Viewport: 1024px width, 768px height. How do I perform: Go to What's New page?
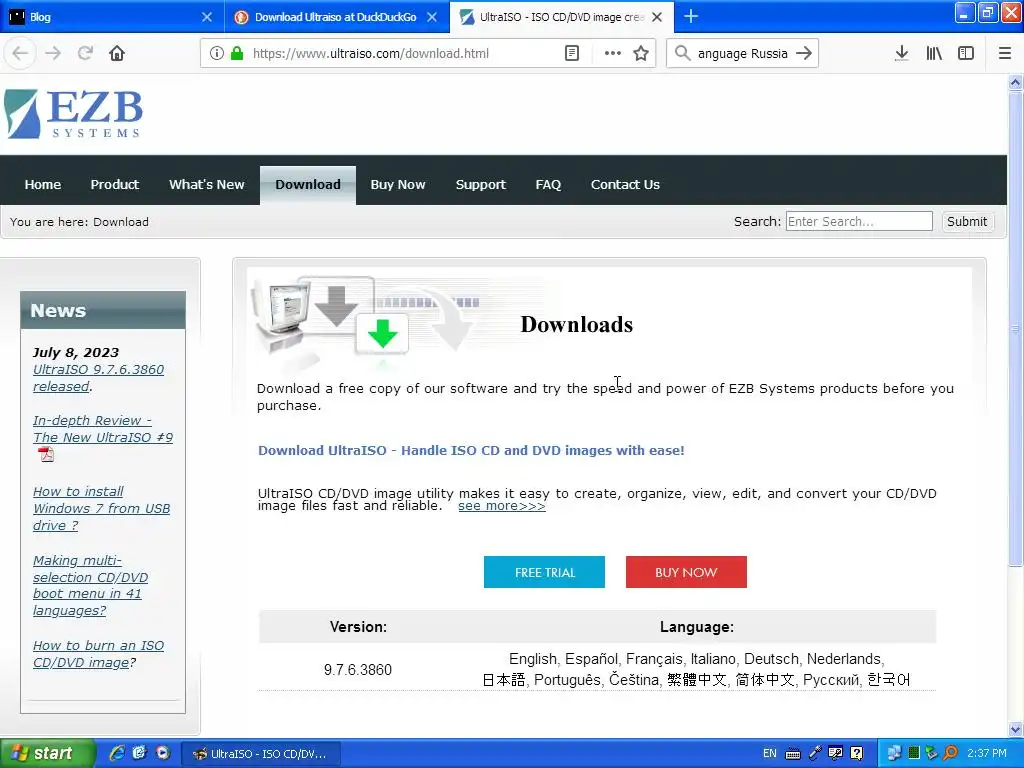click(x=206, y=184)
